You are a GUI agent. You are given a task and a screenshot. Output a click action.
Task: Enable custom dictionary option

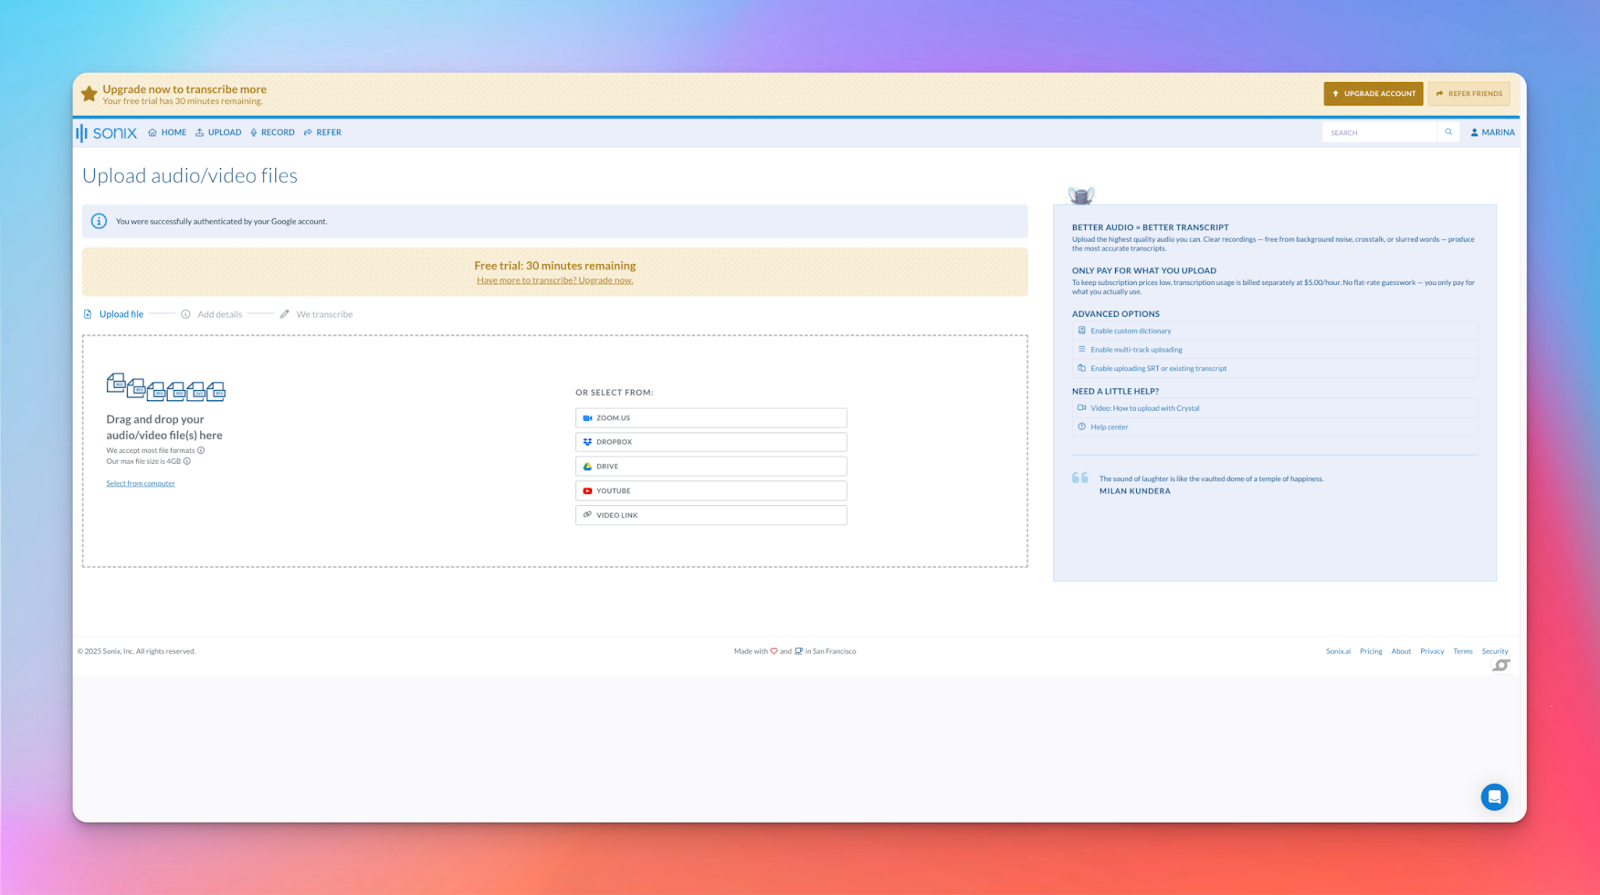(1130, 331)
